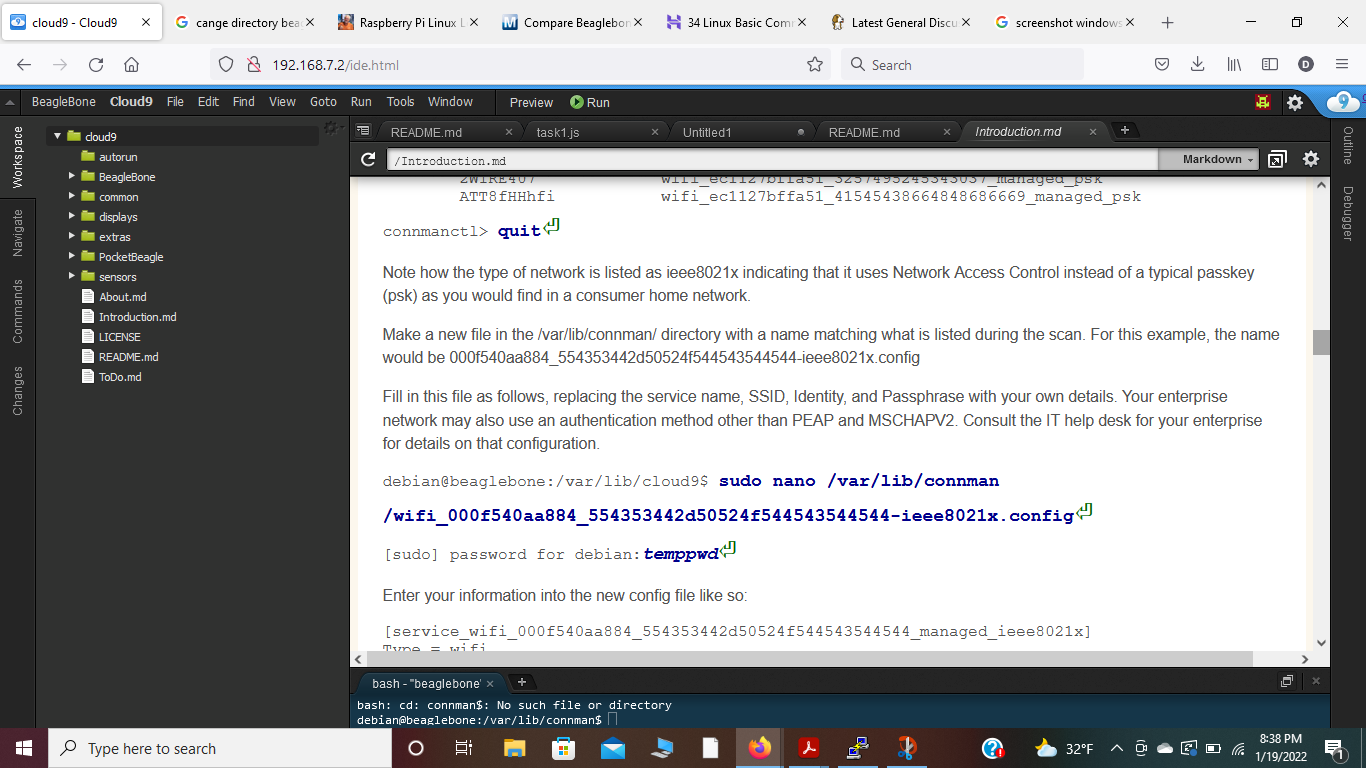The width and height of the screenshot is (1366, 768).
Task: Toggle the Firefox sidebar icon
Action: coord(1270,64)
